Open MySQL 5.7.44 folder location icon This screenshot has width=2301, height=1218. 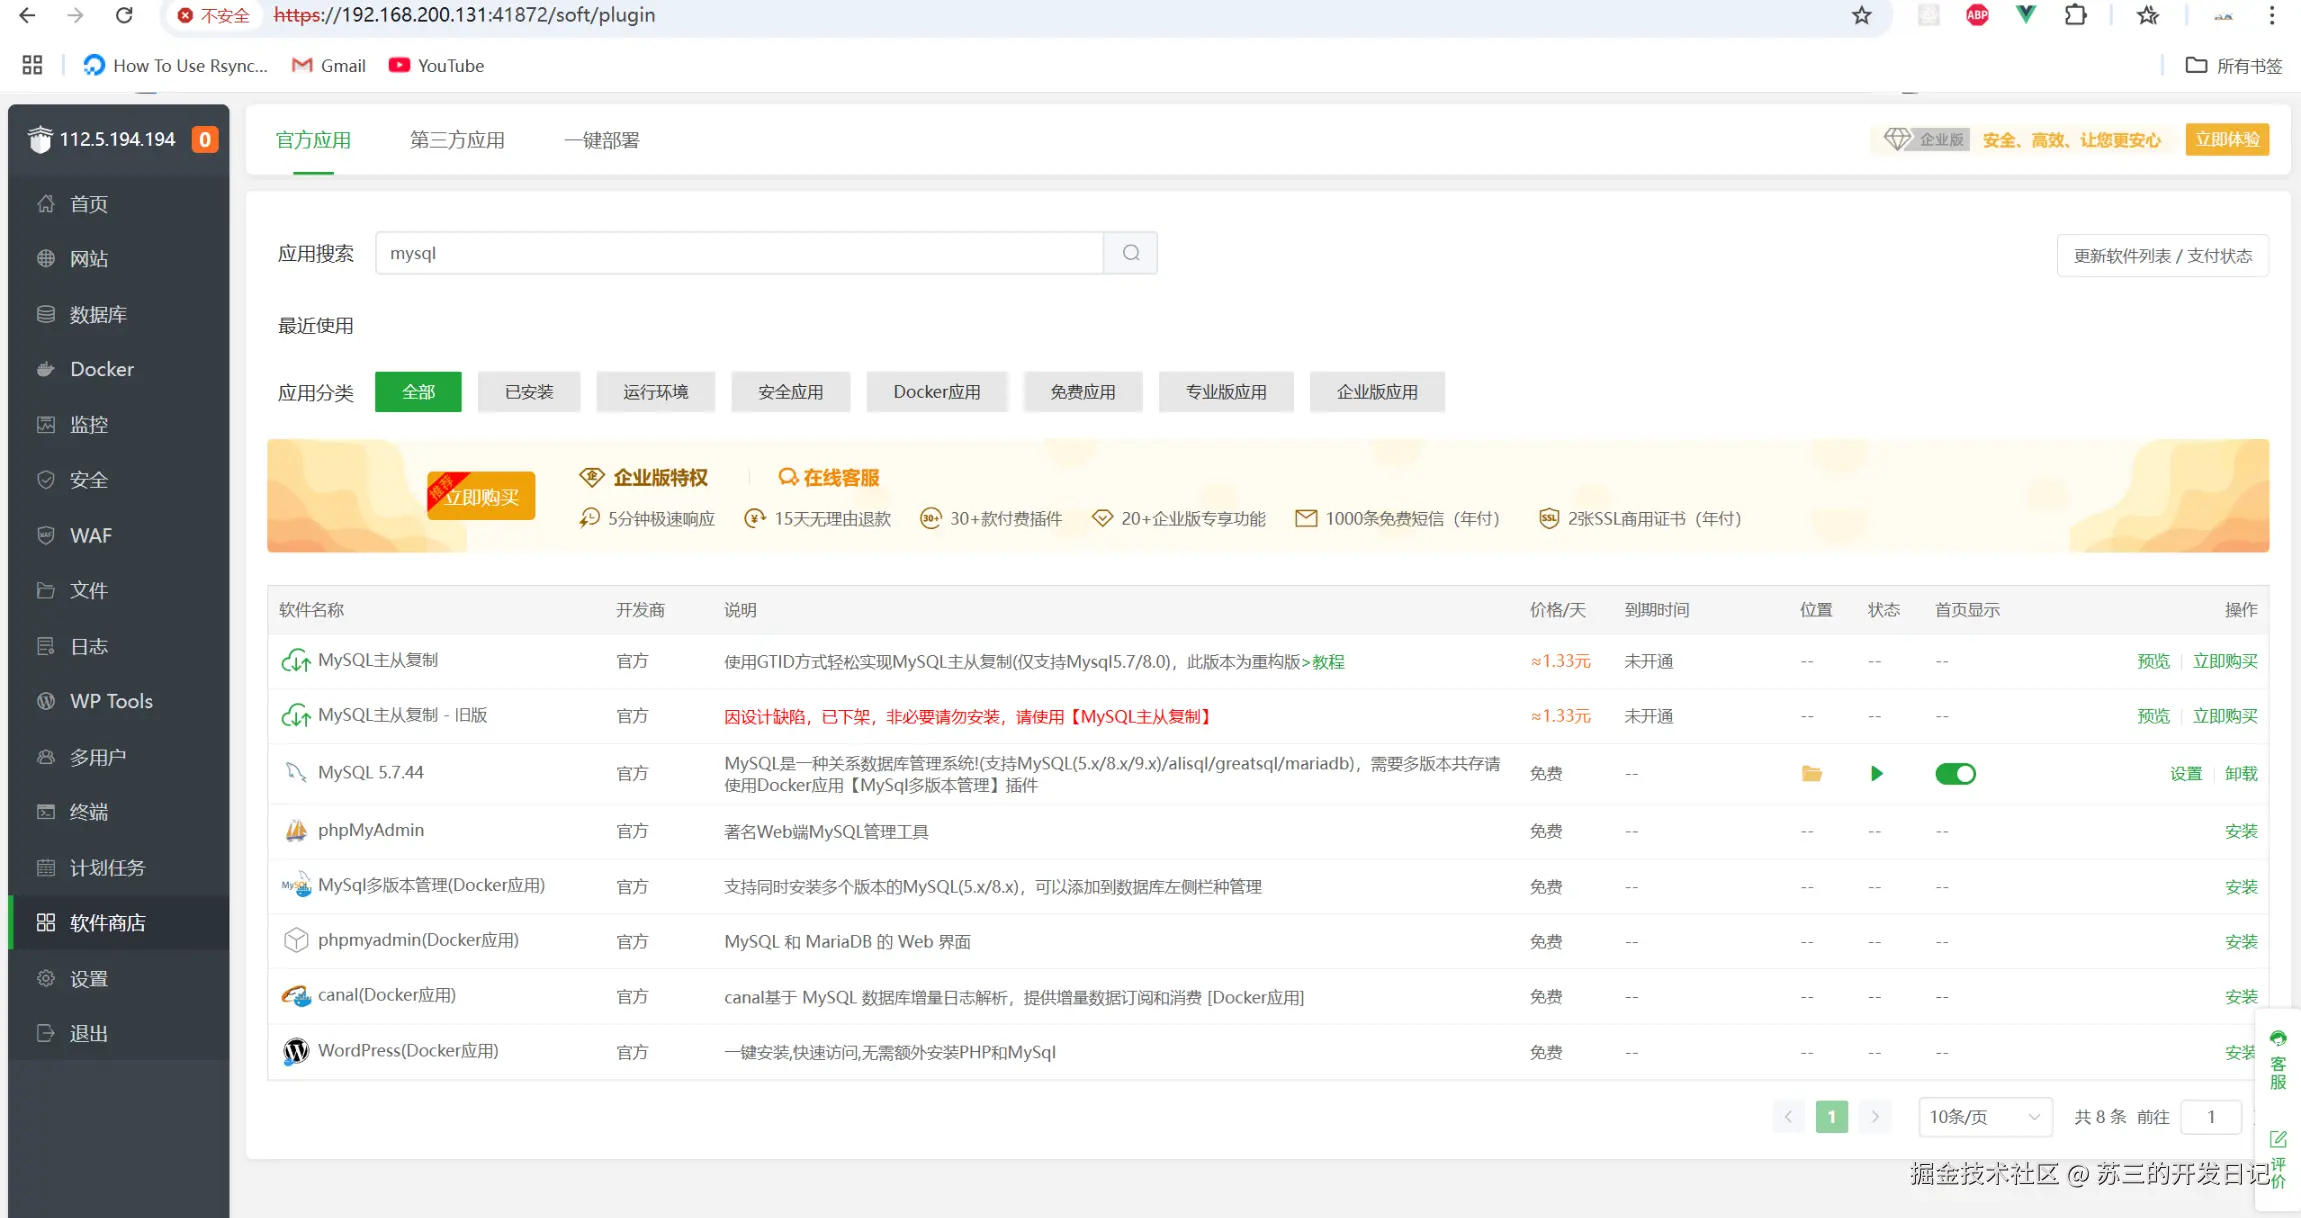pyautogui.click(x=1811, y=774)
